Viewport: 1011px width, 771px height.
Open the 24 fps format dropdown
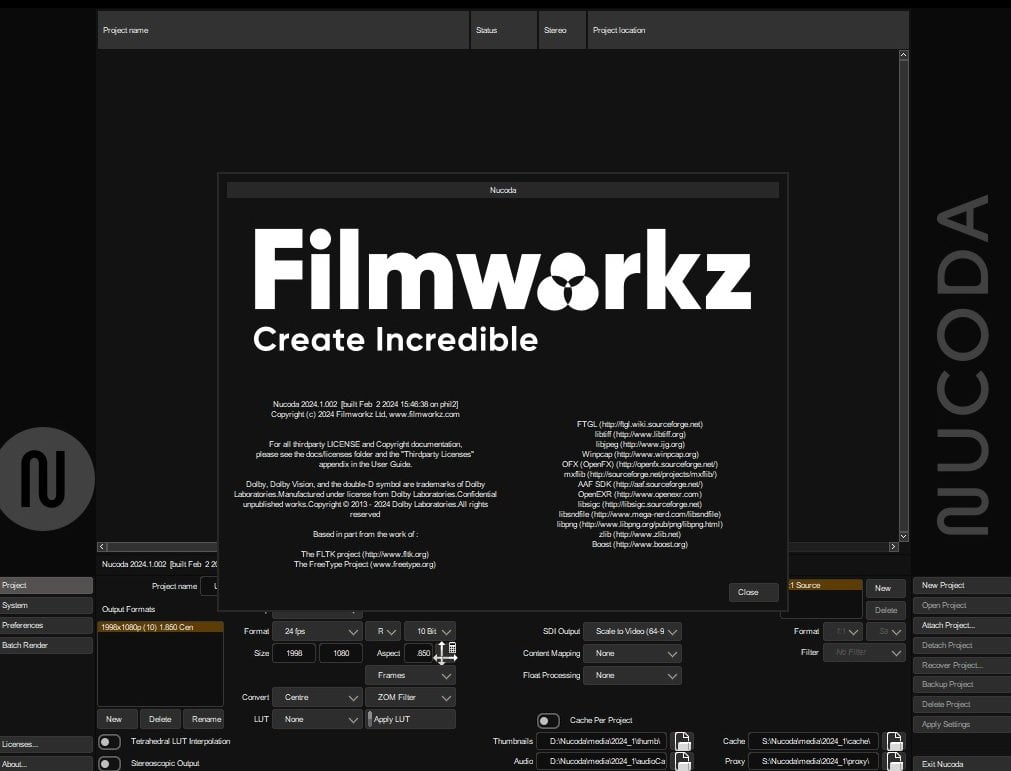317,631
